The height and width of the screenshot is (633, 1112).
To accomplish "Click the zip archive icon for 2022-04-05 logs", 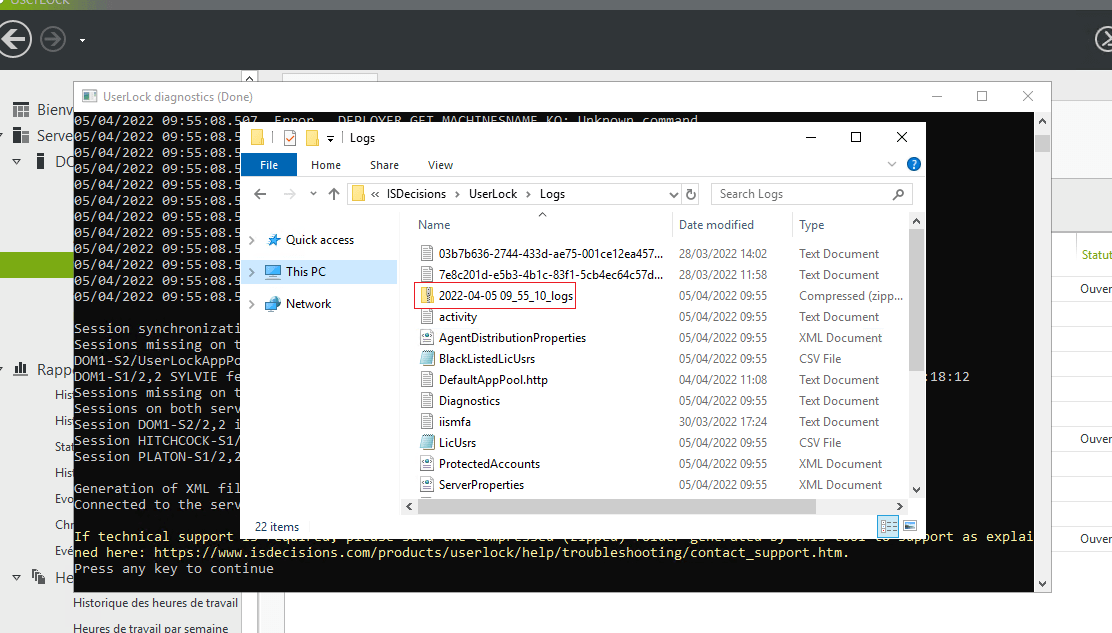I will (x=427, y=296).
